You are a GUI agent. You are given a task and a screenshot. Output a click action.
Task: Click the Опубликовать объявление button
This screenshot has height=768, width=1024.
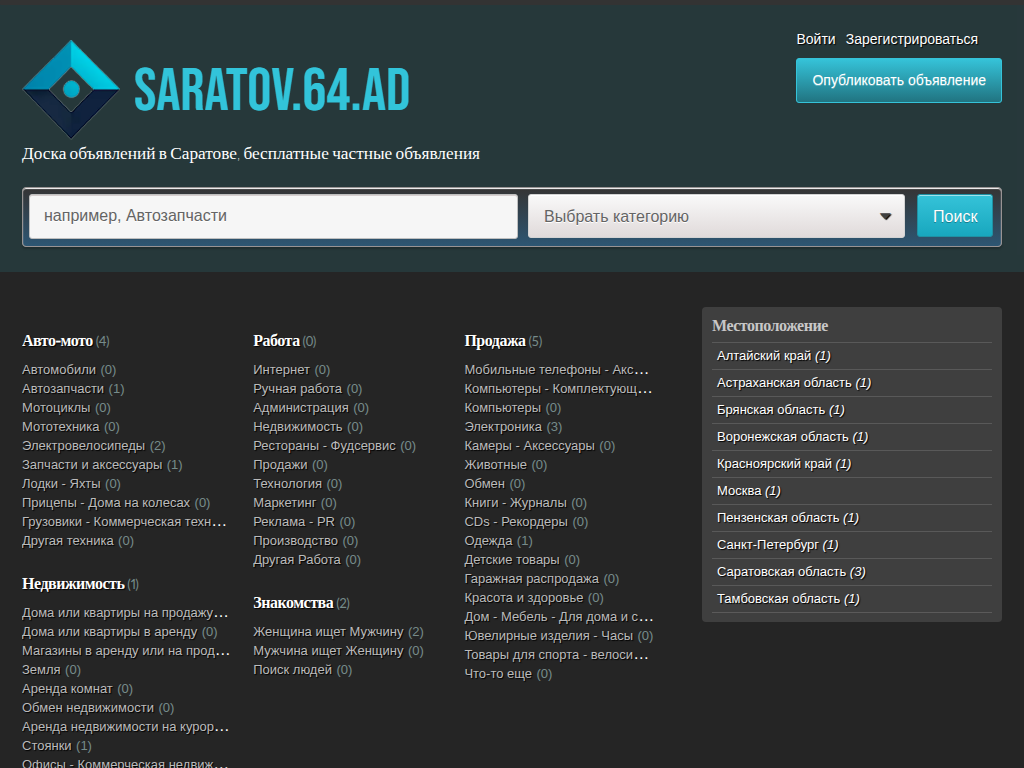897,79
